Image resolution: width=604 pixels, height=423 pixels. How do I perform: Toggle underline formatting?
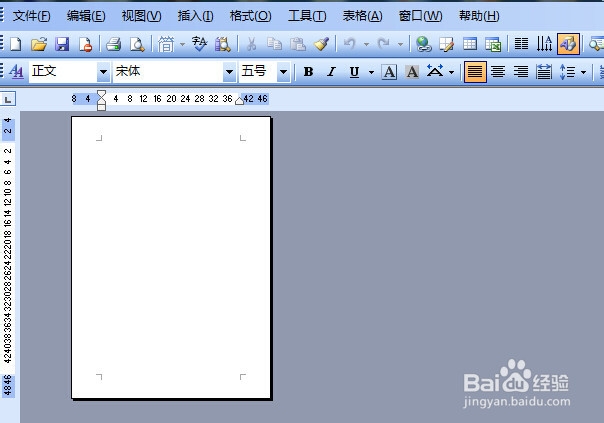coord(354,72)
